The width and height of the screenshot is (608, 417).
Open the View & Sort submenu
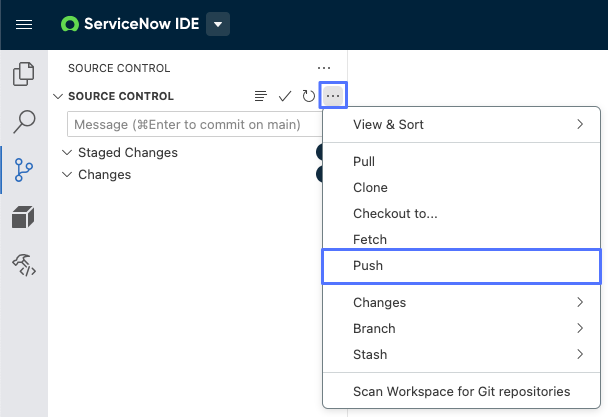tap(461, 125)
